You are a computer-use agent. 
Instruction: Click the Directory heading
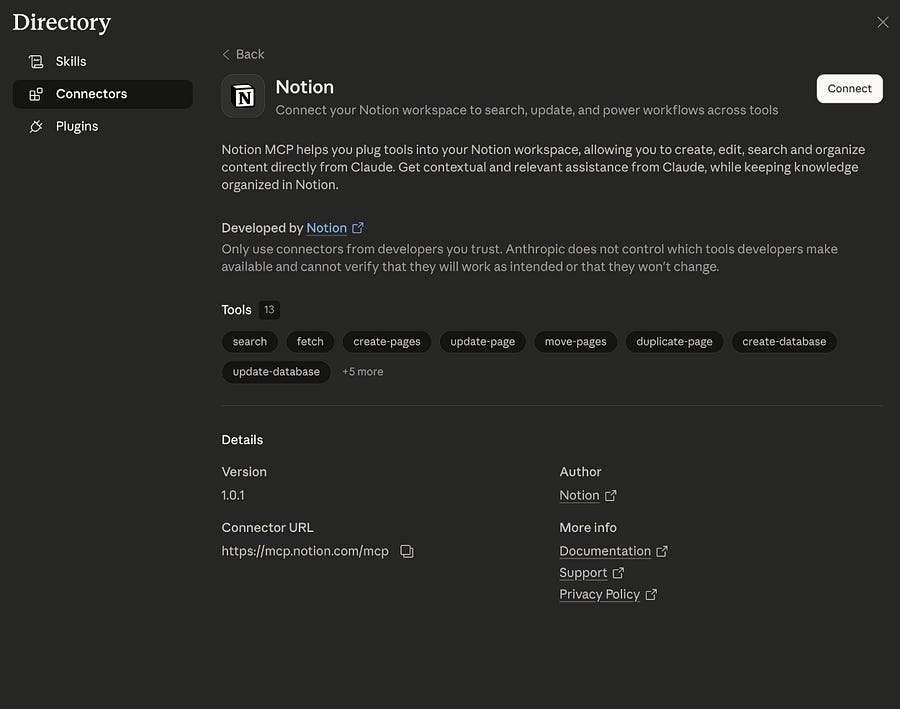tap(62, 23)
